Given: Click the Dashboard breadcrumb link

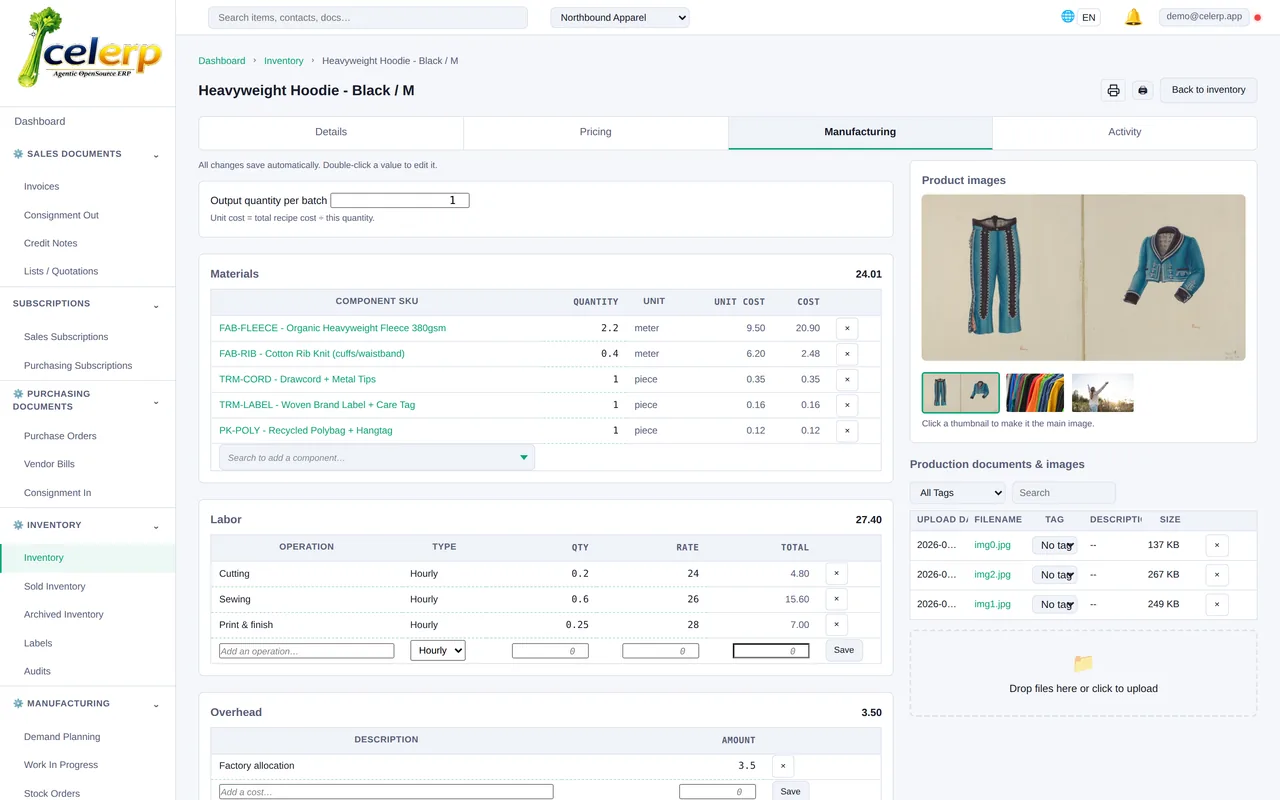Looking at the screenshot, I should click(x=221, y=61).
